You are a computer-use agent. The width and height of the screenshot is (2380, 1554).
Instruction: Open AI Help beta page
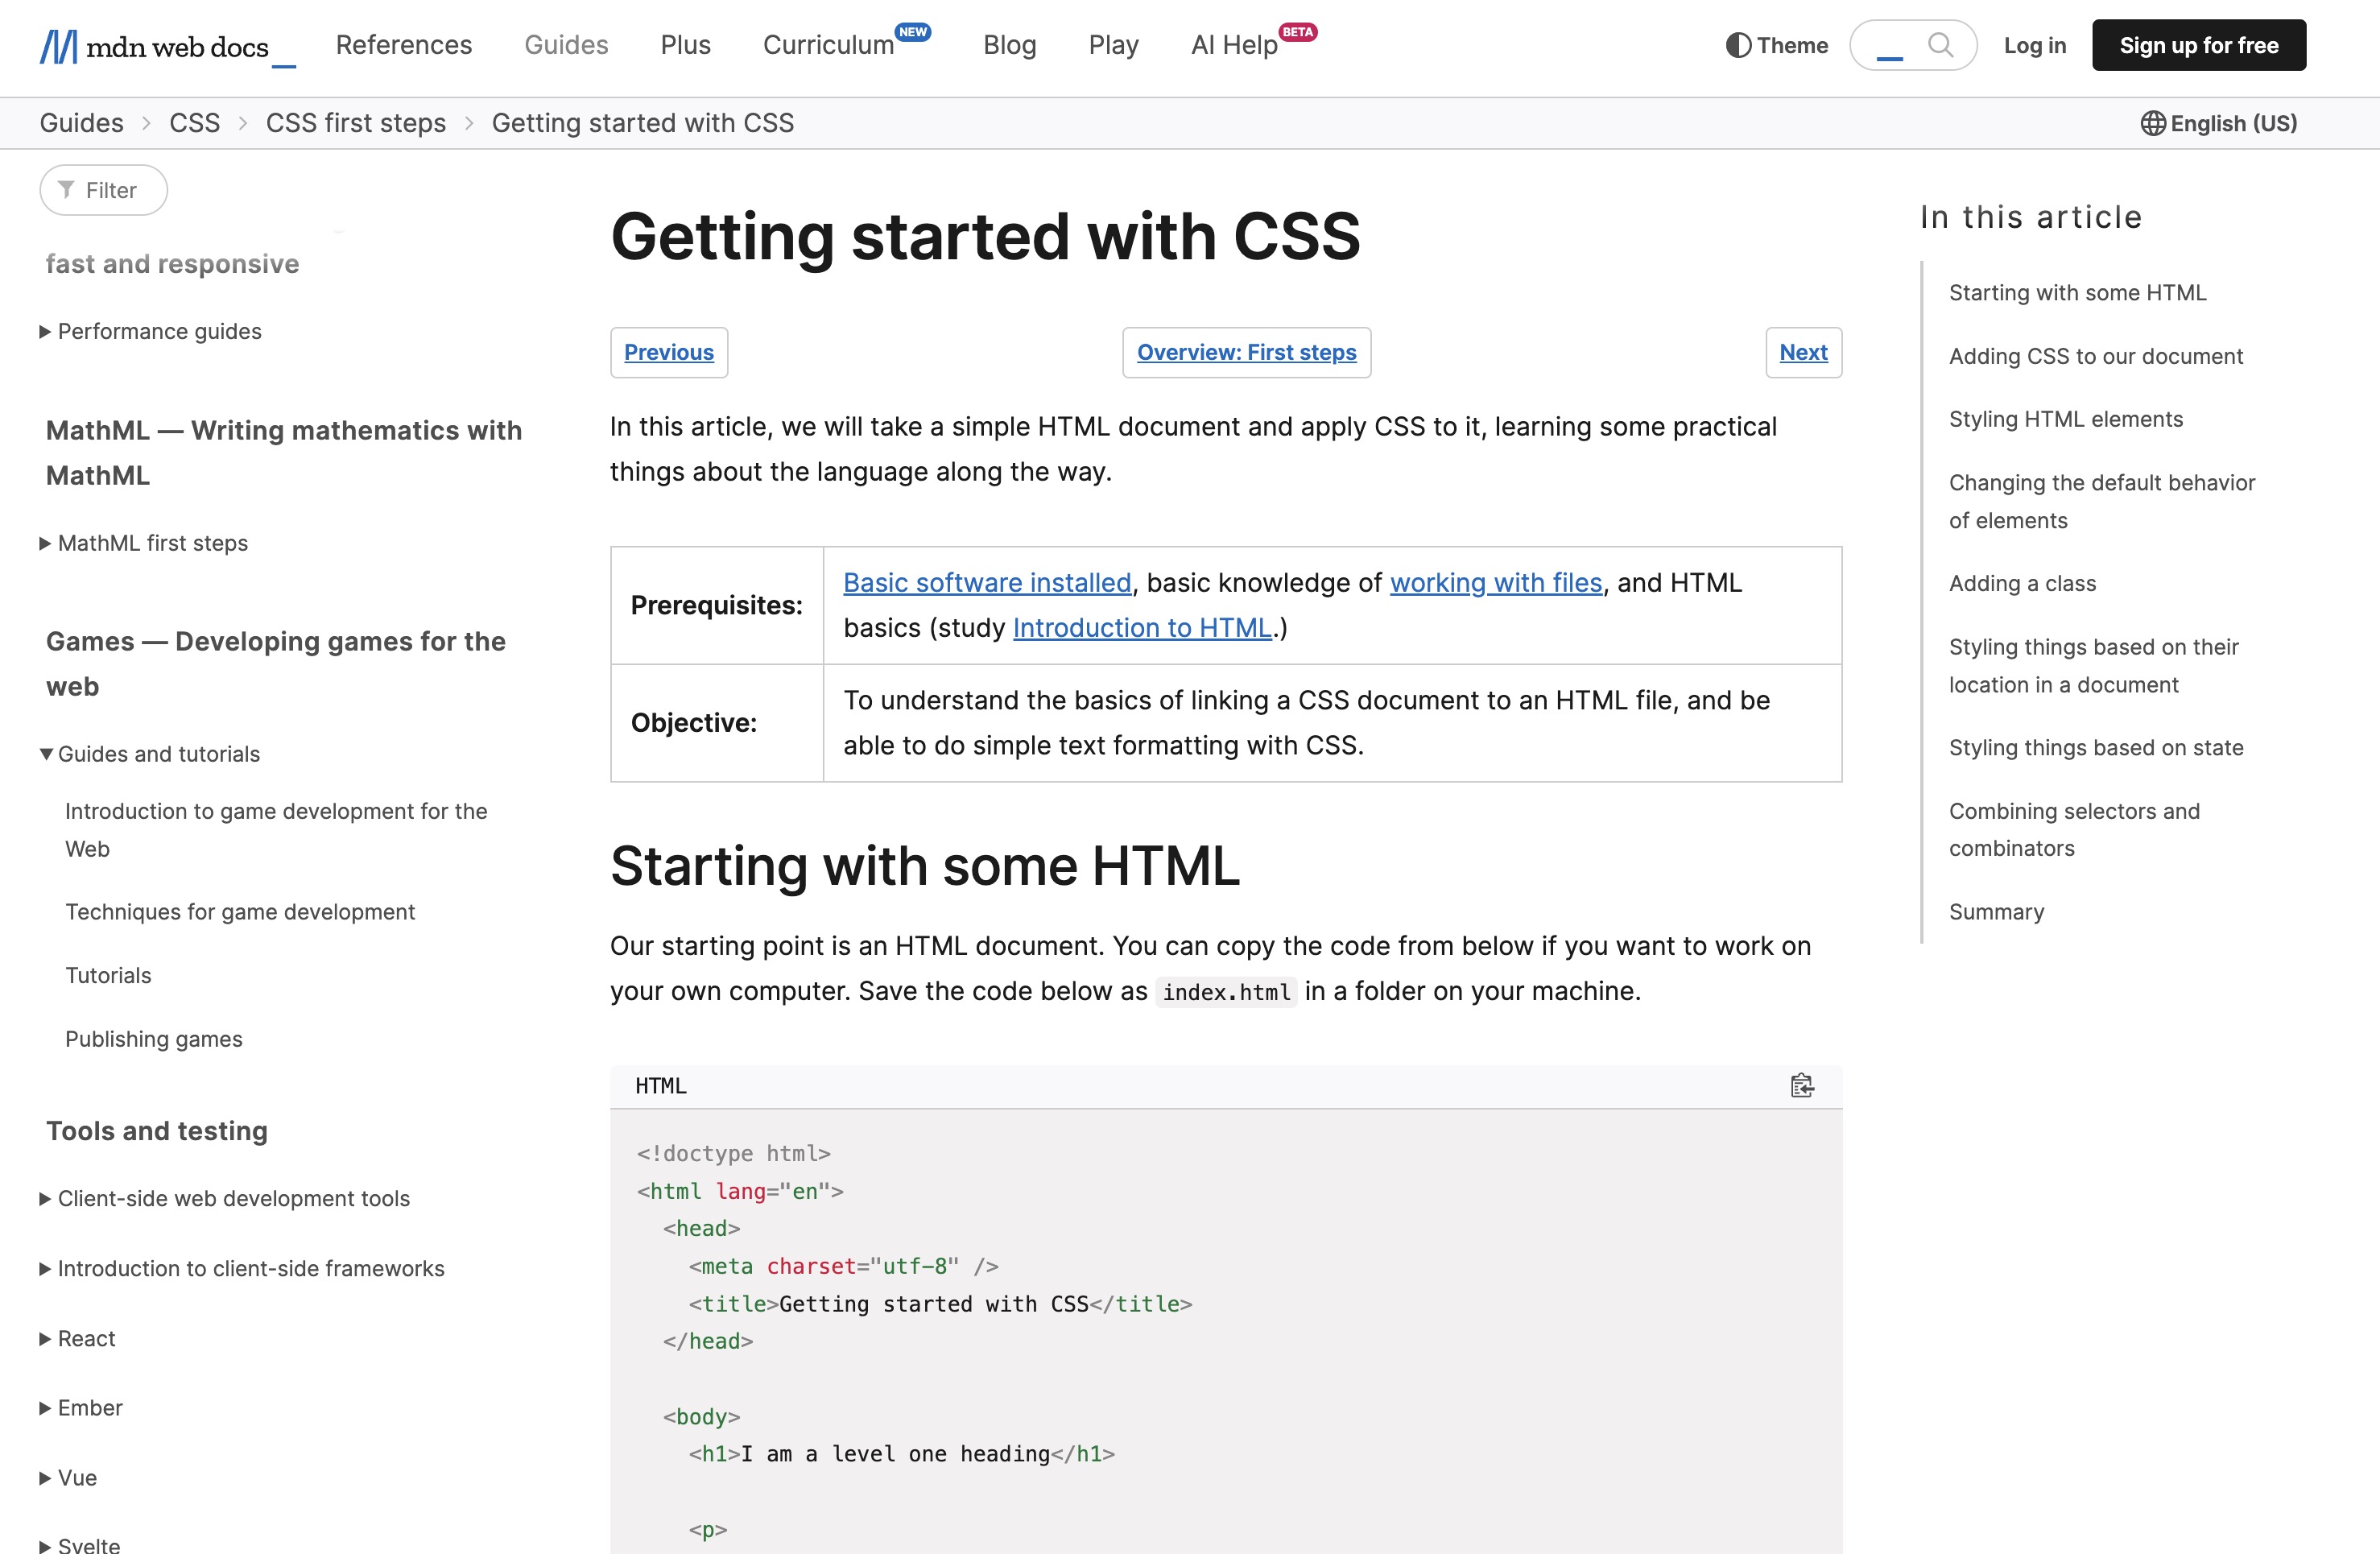[x=1234, y=45]
